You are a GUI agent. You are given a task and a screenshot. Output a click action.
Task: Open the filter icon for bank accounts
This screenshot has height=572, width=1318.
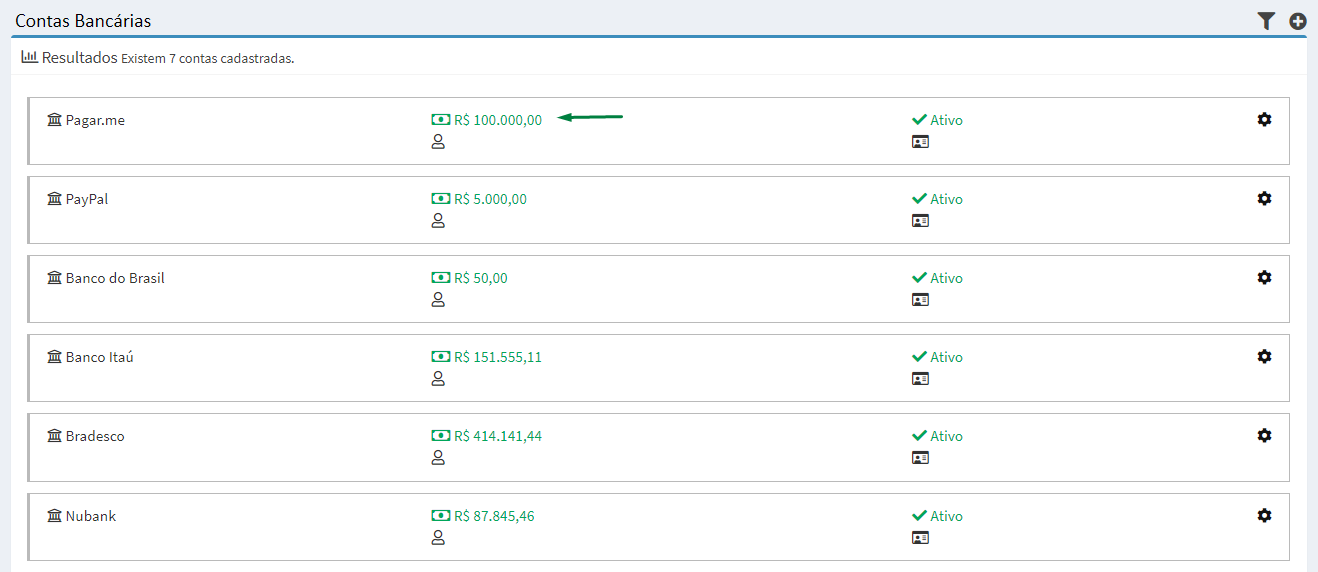click(x=1266, y=21)
